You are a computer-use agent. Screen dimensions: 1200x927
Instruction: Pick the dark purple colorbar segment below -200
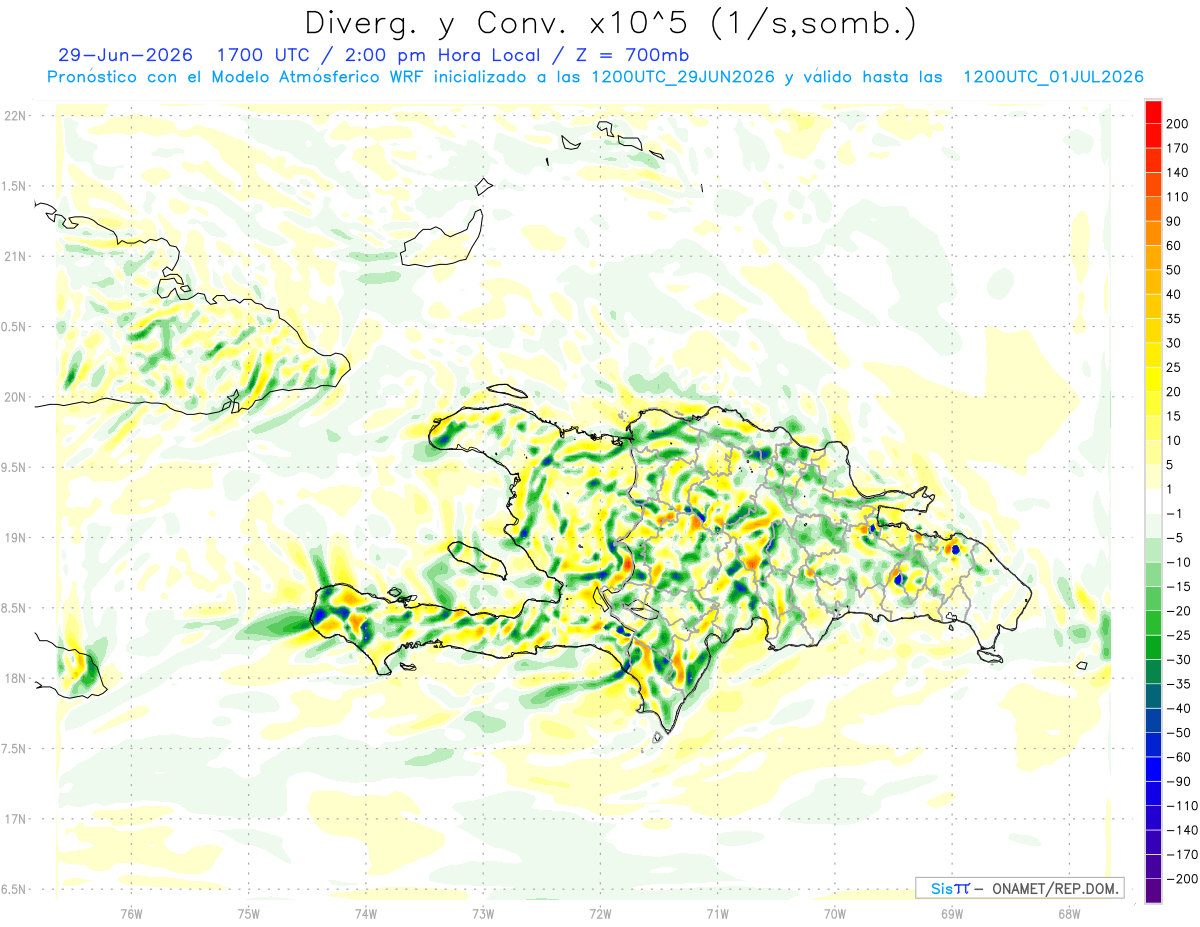coord(1154,891)
